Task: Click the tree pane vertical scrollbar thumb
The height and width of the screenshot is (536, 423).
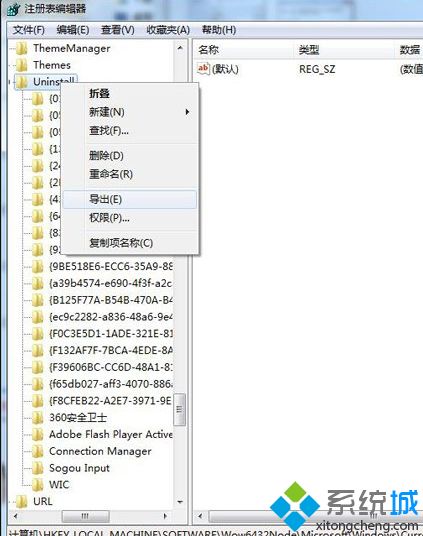Action: click(x=180, y=410)
